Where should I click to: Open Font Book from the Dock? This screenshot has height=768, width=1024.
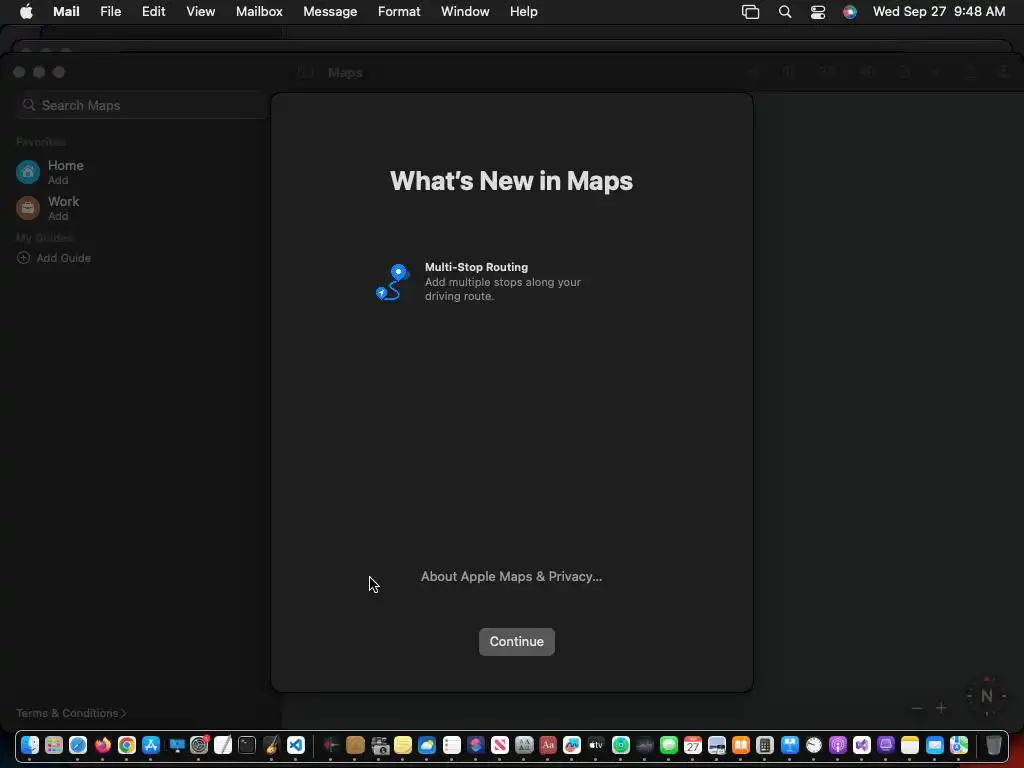point(524,745)
